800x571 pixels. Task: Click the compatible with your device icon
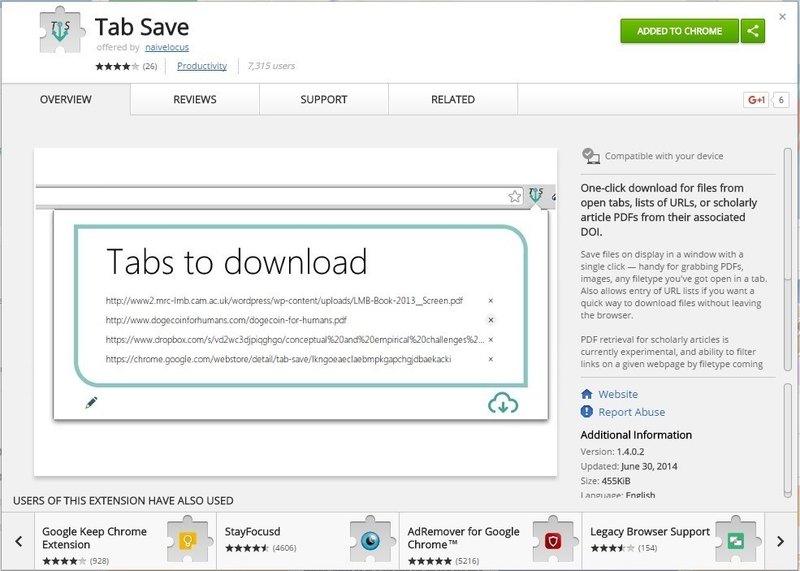pyautogui.click(x=591, y=156)
